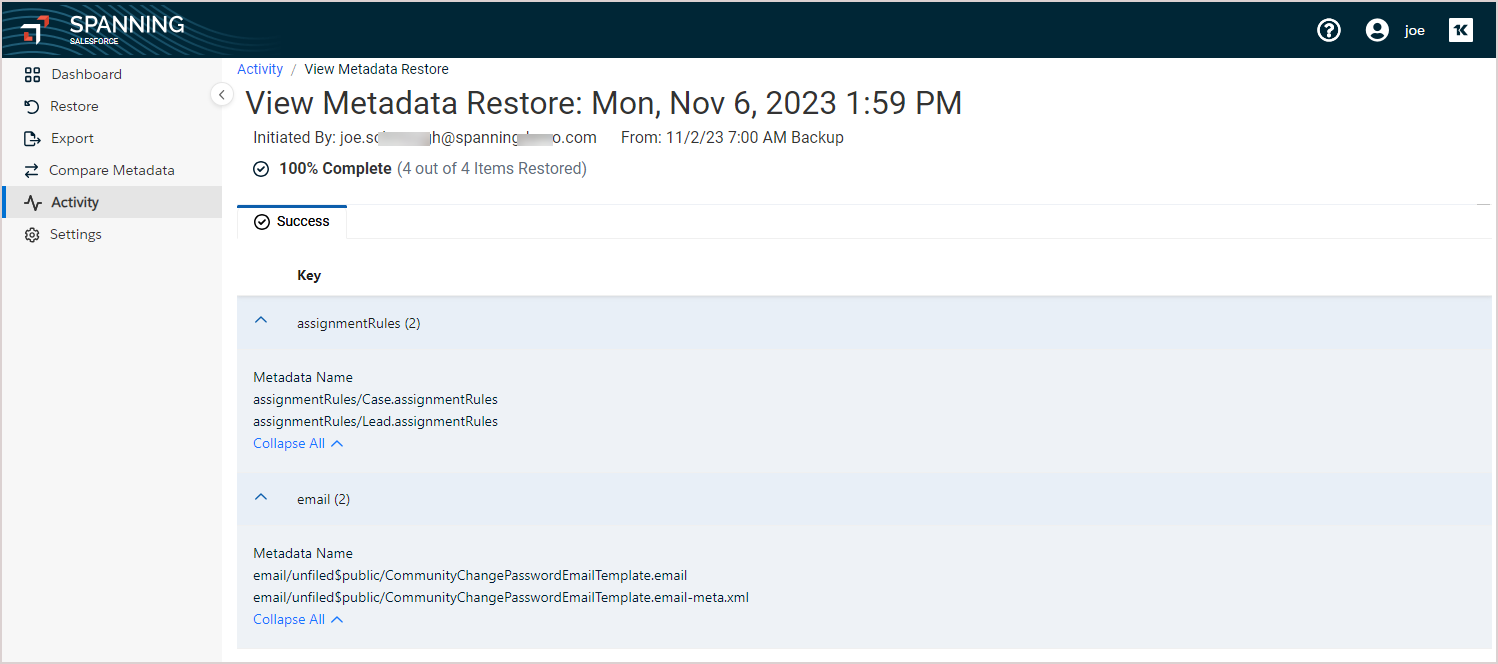Collapse the assignmentRules (2) row chevron
This screenshot has height=664, width=1498.
tap(261, 322)
